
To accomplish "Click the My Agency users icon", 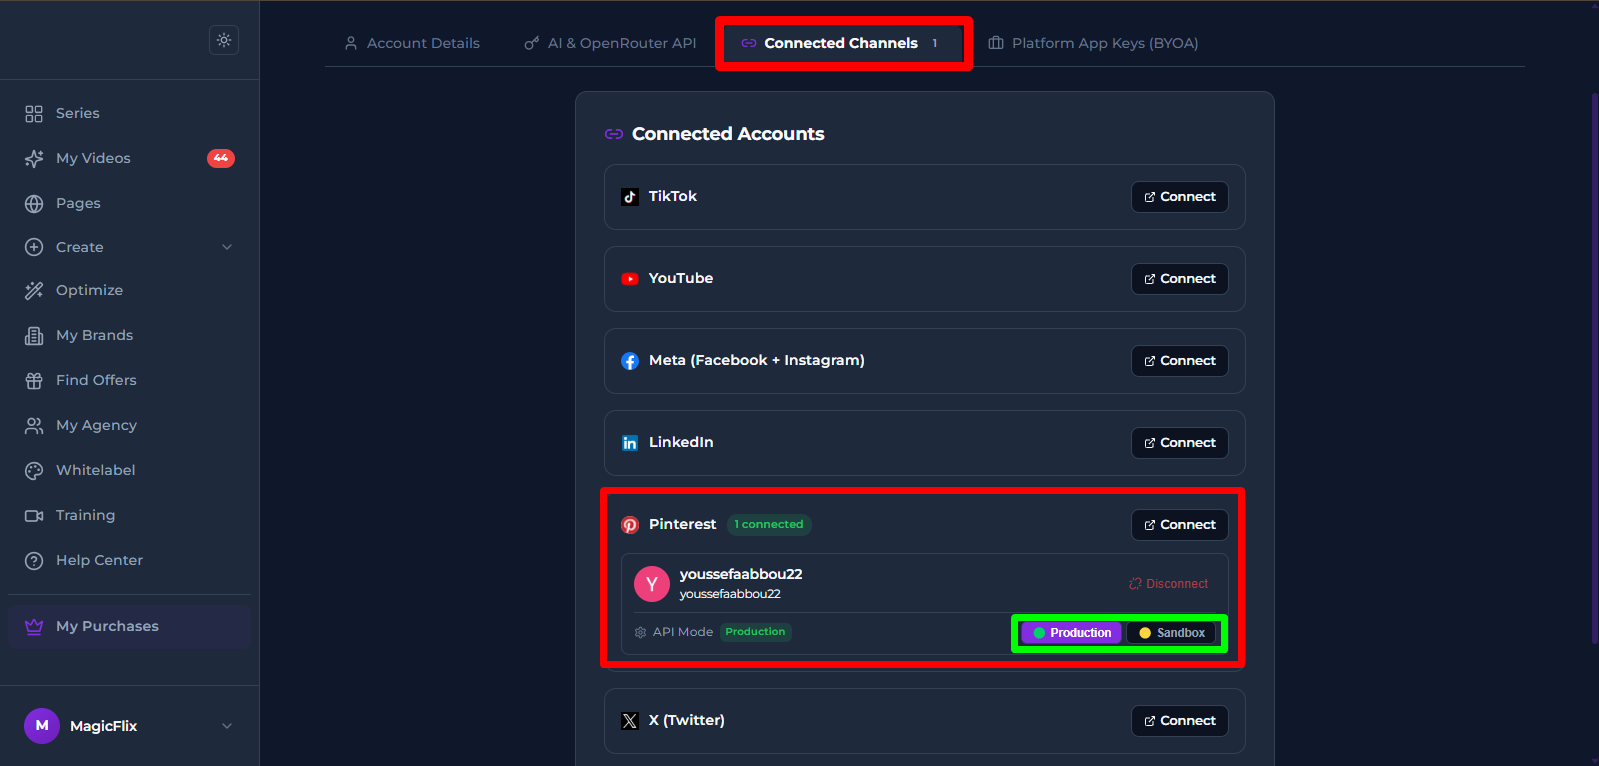I will tap(34, 426).
